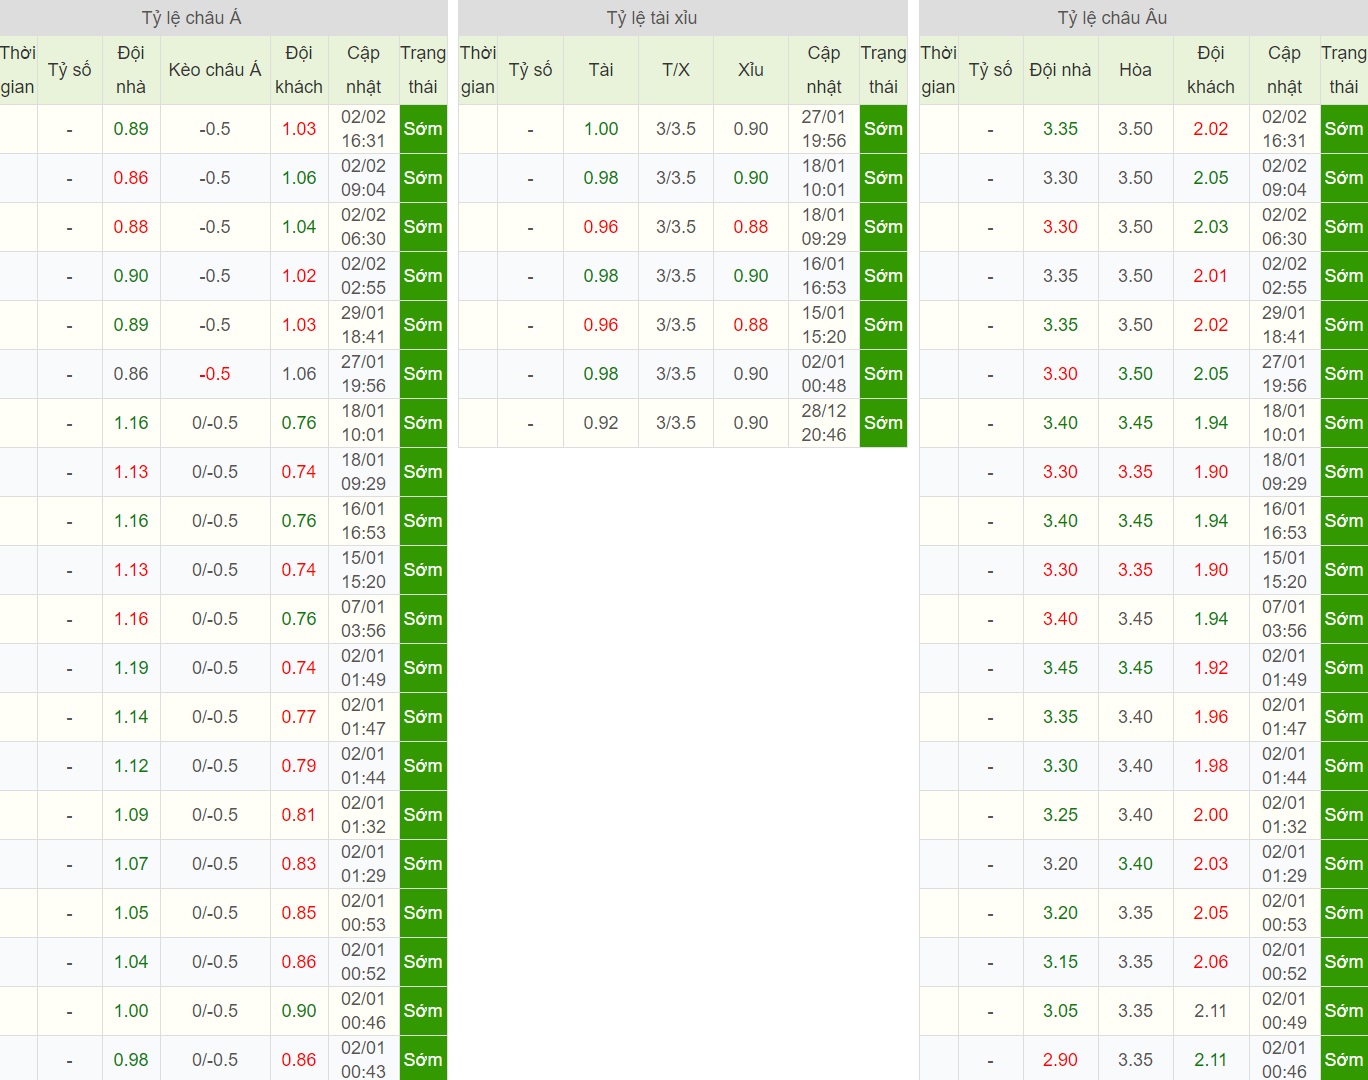Click 'Tỷ số' header in the châu Á table
Screen dimensions: 1368x1080
pyautogui.click(x=70, y=70)
